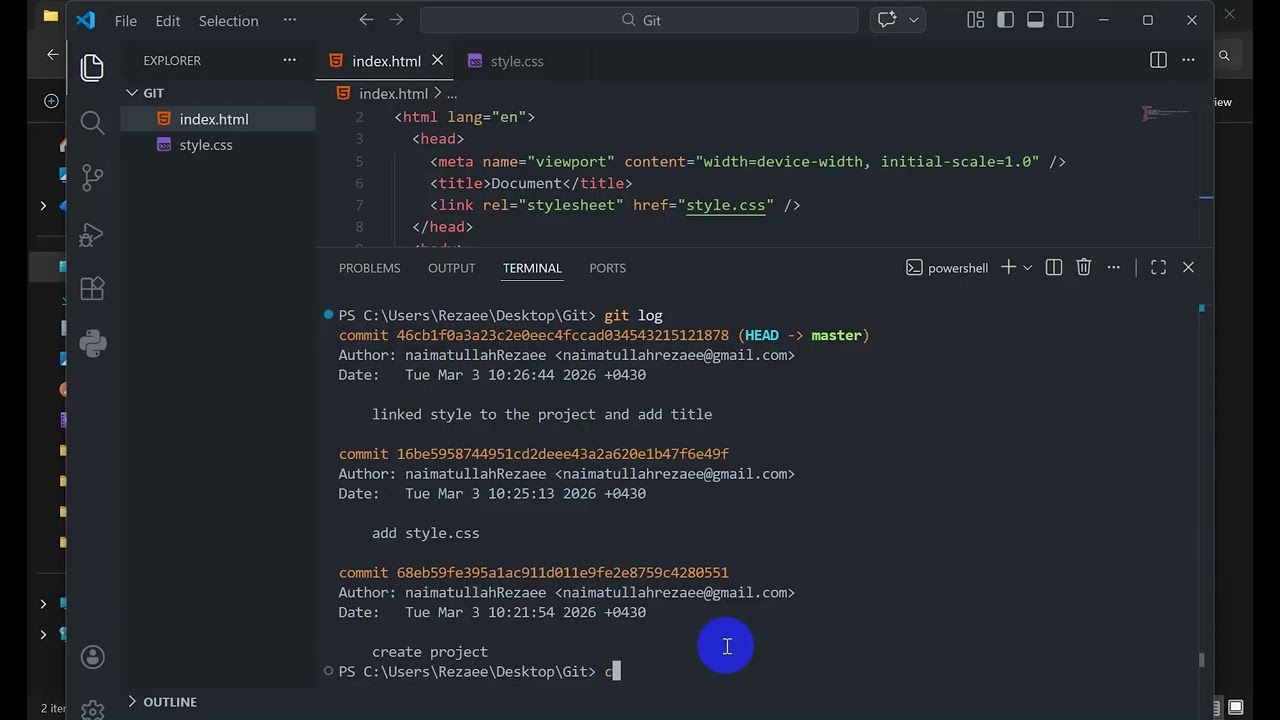Image resolution: width=1280 pixels, height=720 pixels.
Task: Close the terminal panel
Action: tap(1188, 267)
